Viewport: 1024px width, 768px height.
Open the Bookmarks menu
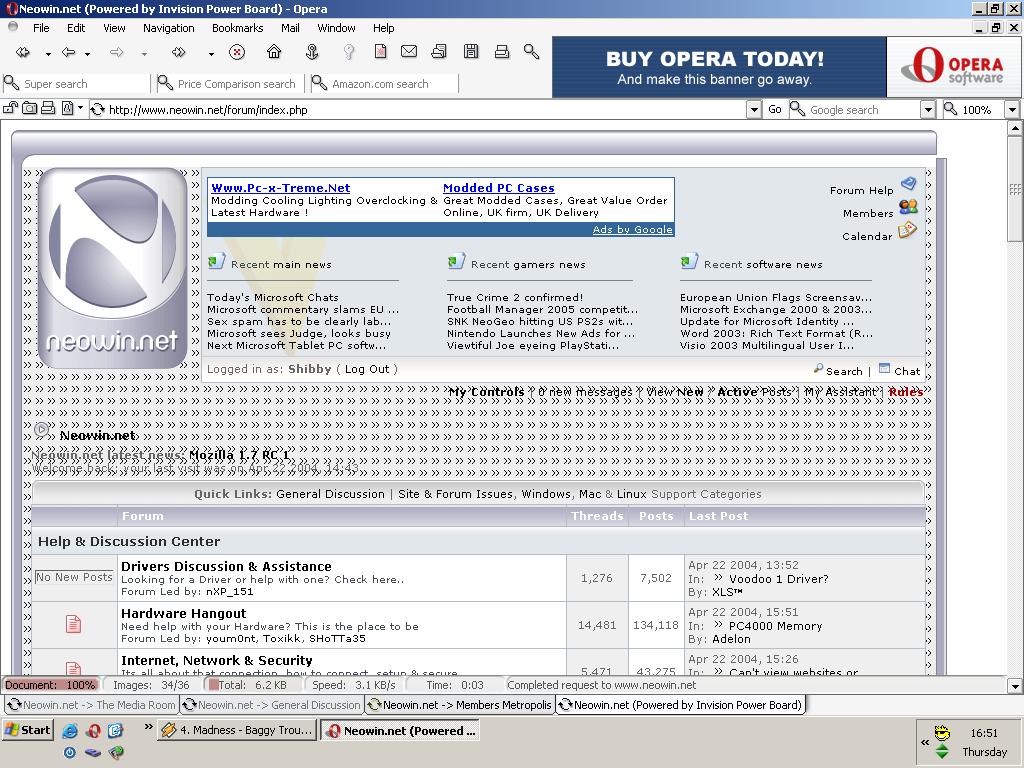[237, 28]
